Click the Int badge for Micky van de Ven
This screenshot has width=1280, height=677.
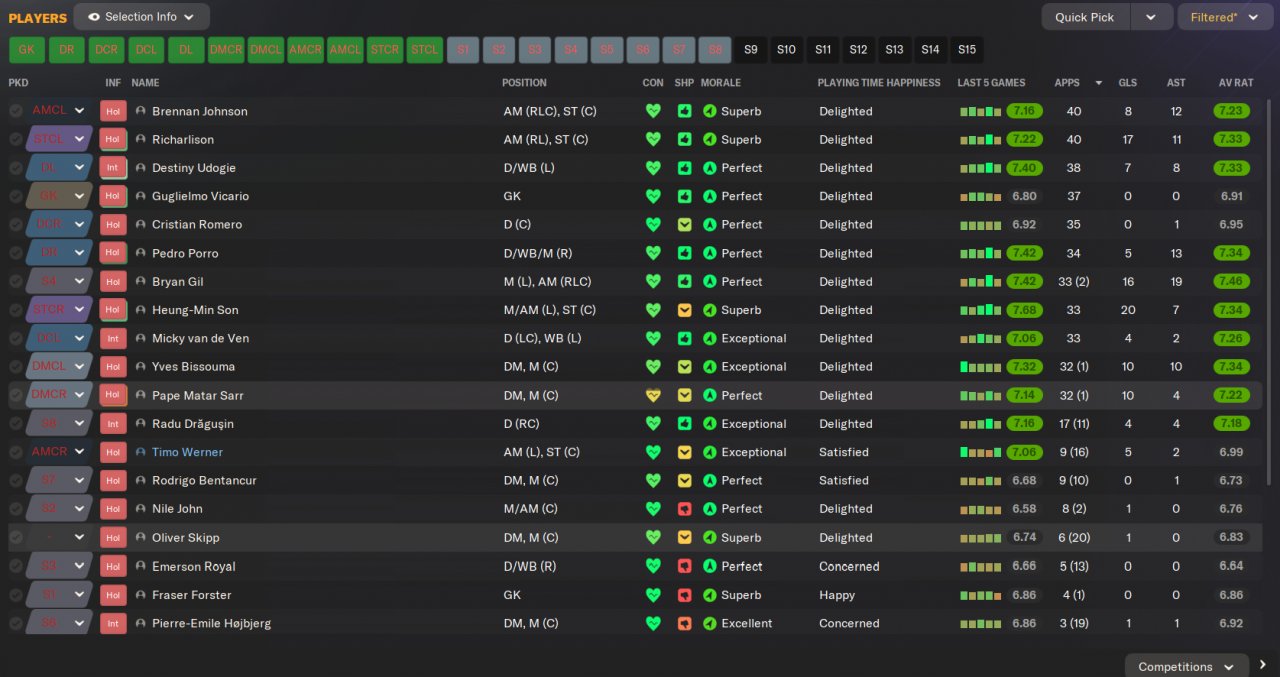113,339
